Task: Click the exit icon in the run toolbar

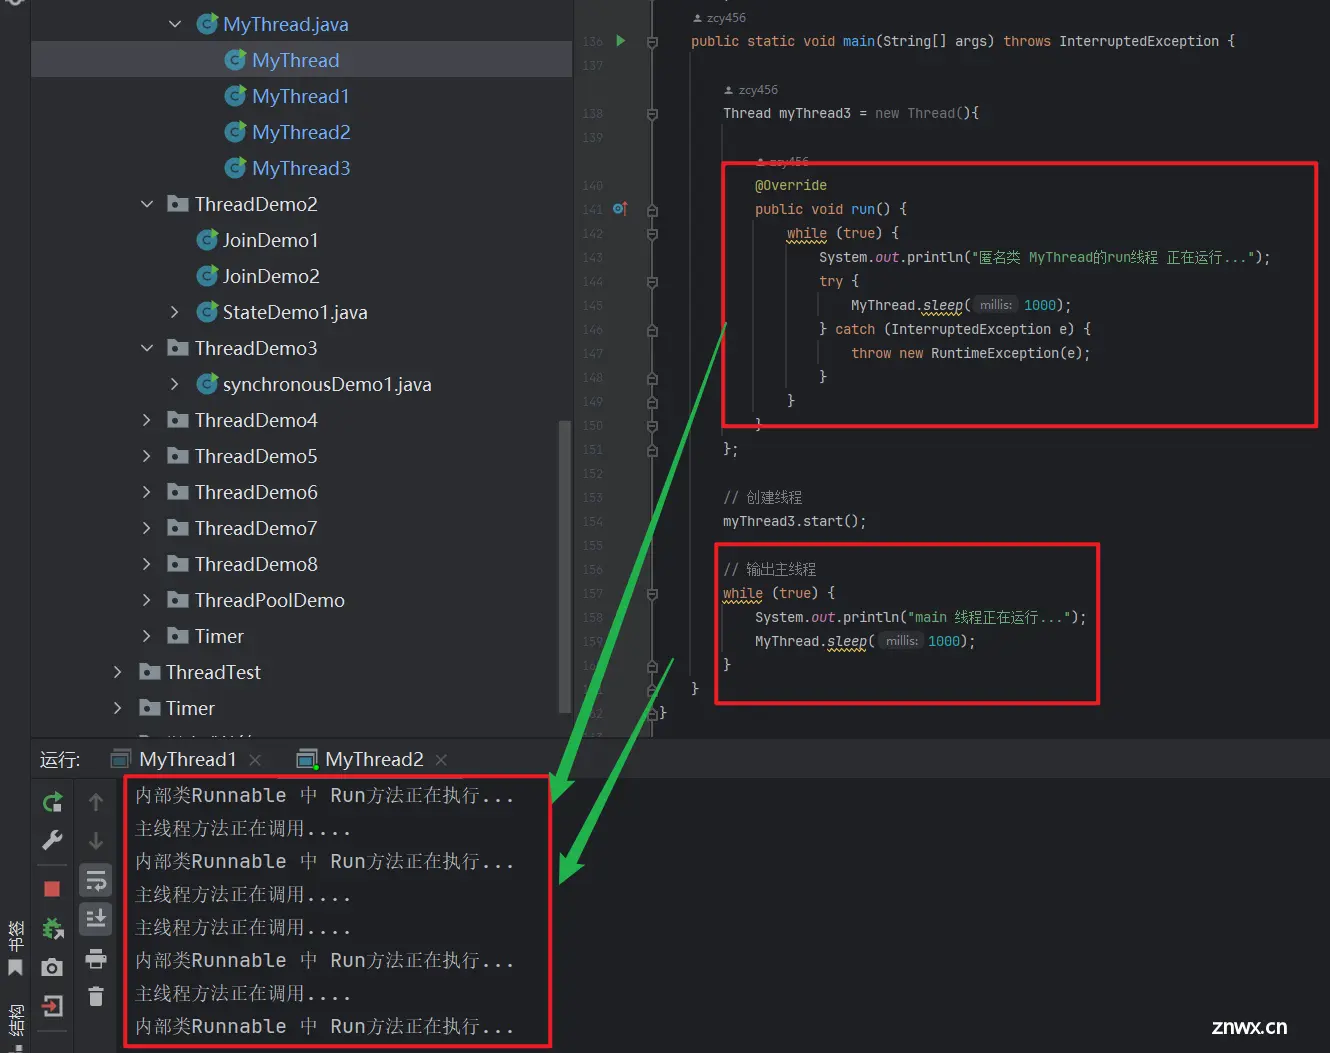Action: 52,1006
